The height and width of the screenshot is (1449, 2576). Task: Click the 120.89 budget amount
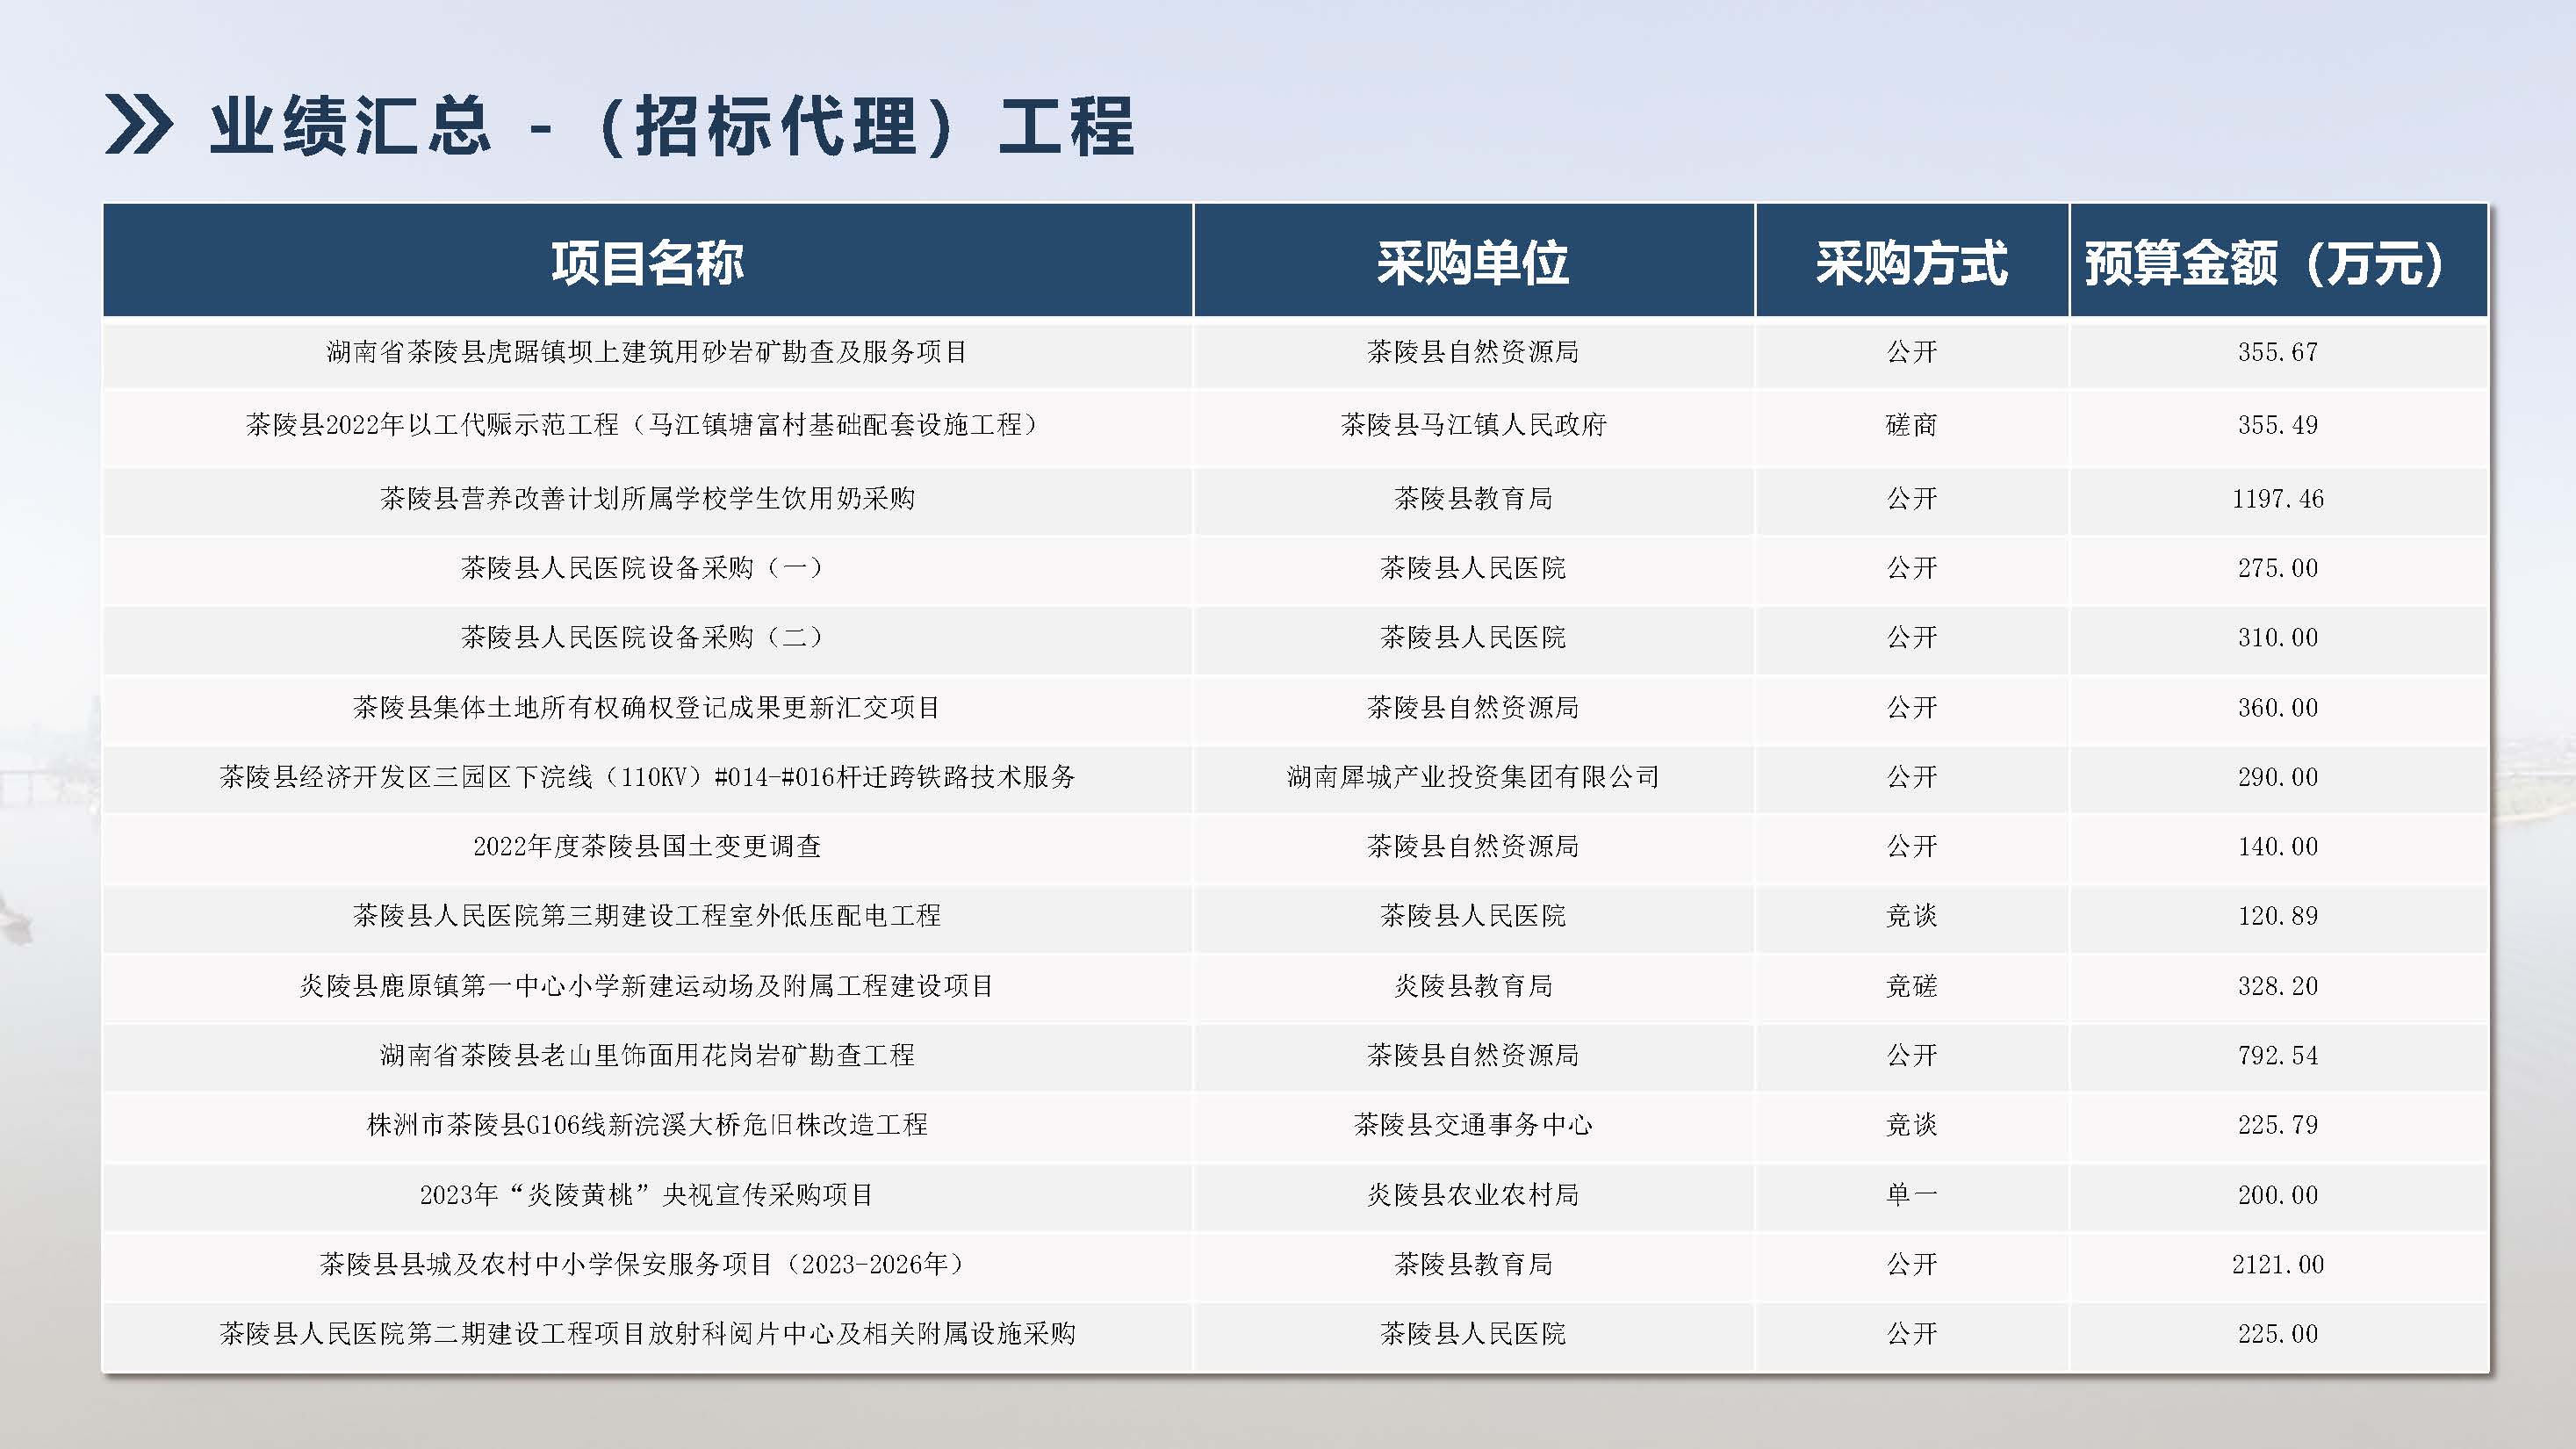click(2277, 916)
